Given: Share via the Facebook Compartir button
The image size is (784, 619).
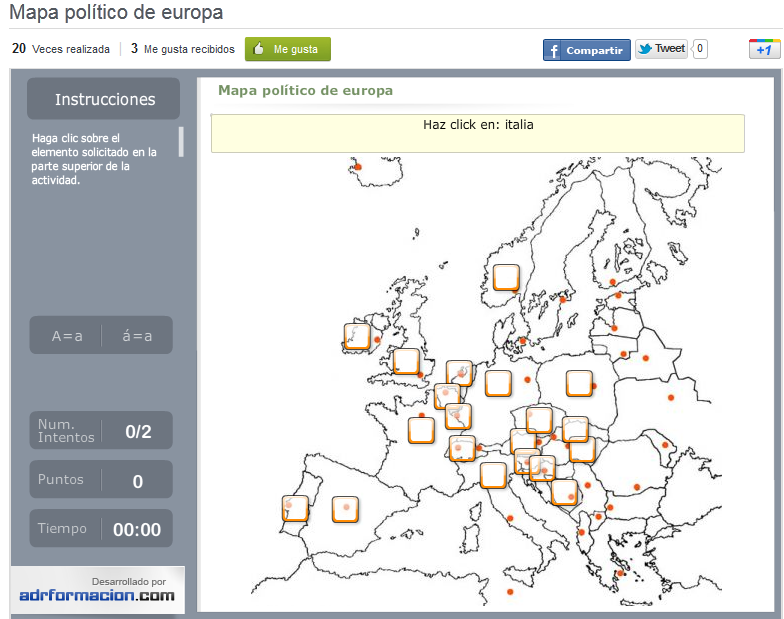Looking at the screenshot, I should pos(586,50).
